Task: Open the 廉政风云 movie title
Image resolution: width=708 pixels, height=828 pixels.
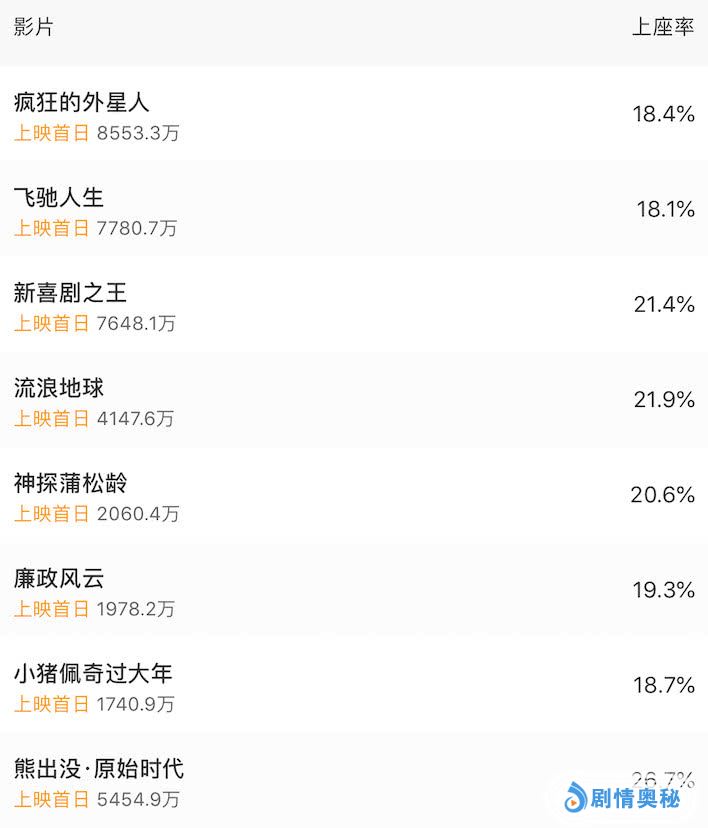Action: tap(59, 578)
